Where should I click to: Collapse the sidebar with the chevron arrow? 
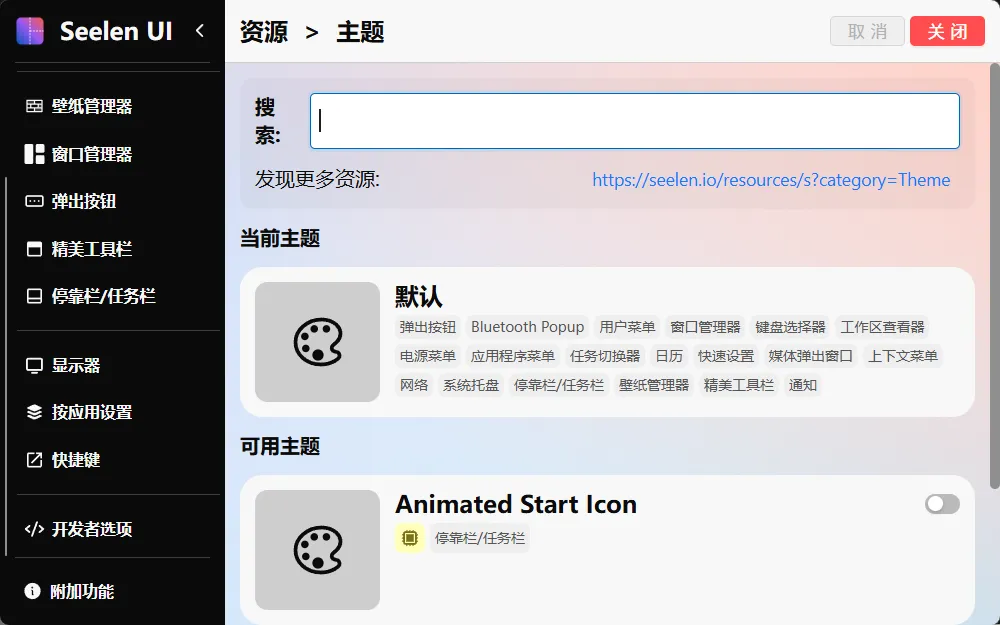(x=200, y=31)
